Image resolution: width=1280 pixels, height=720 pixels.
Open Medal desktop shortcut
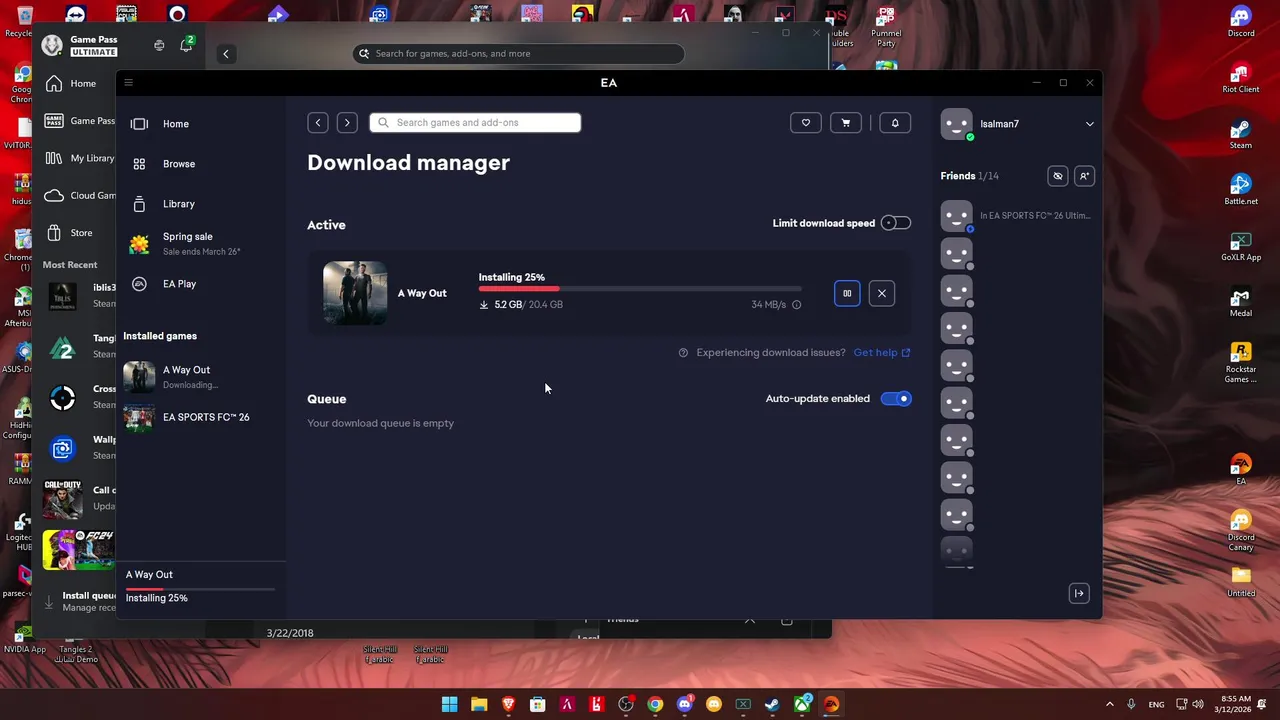1241,302
